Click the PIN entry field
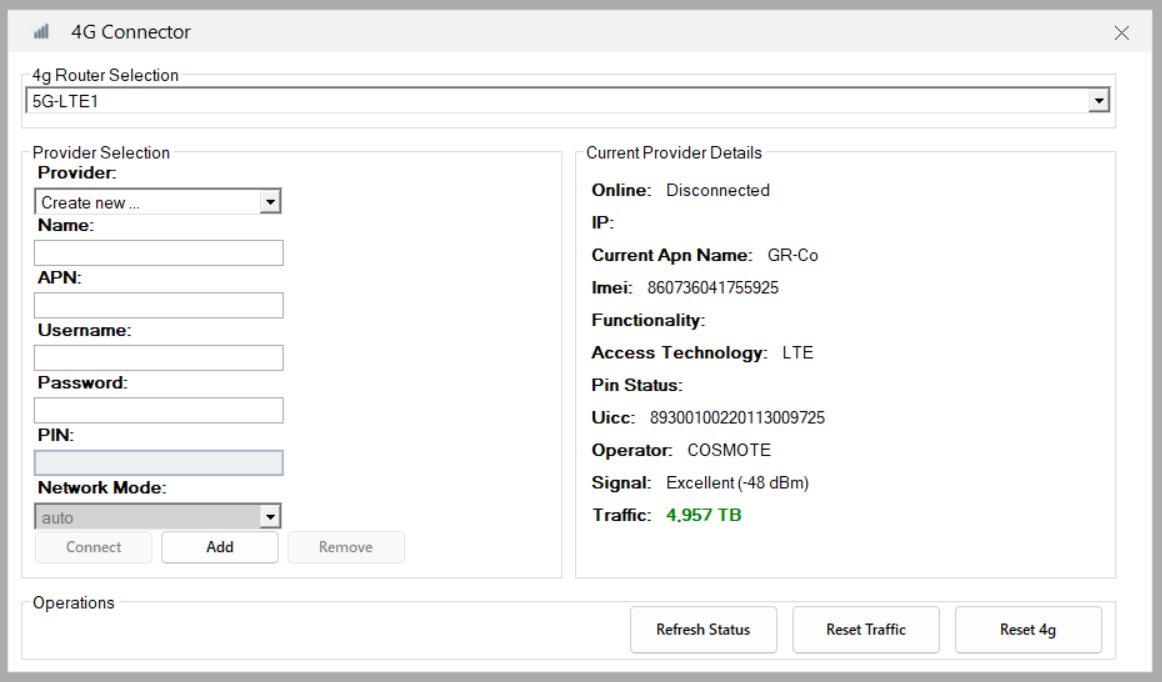Viewport: 1162px width, 682px height. [159, 462]
